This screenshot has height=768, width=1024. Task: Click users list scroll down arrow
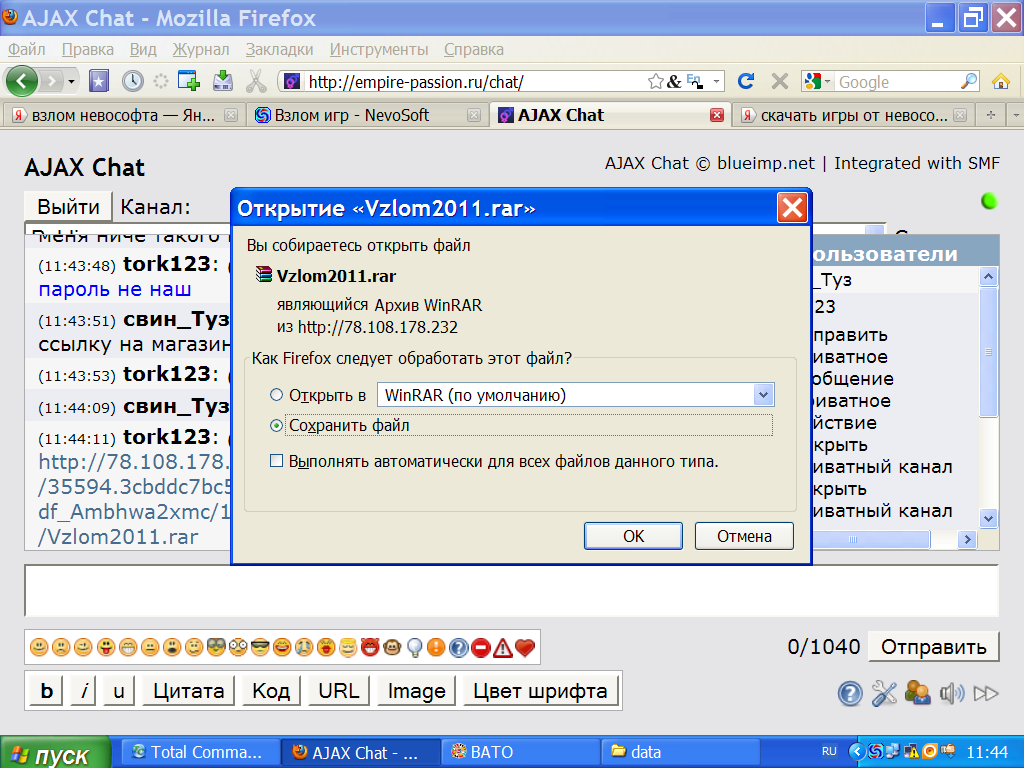click(x=988, y=519)
